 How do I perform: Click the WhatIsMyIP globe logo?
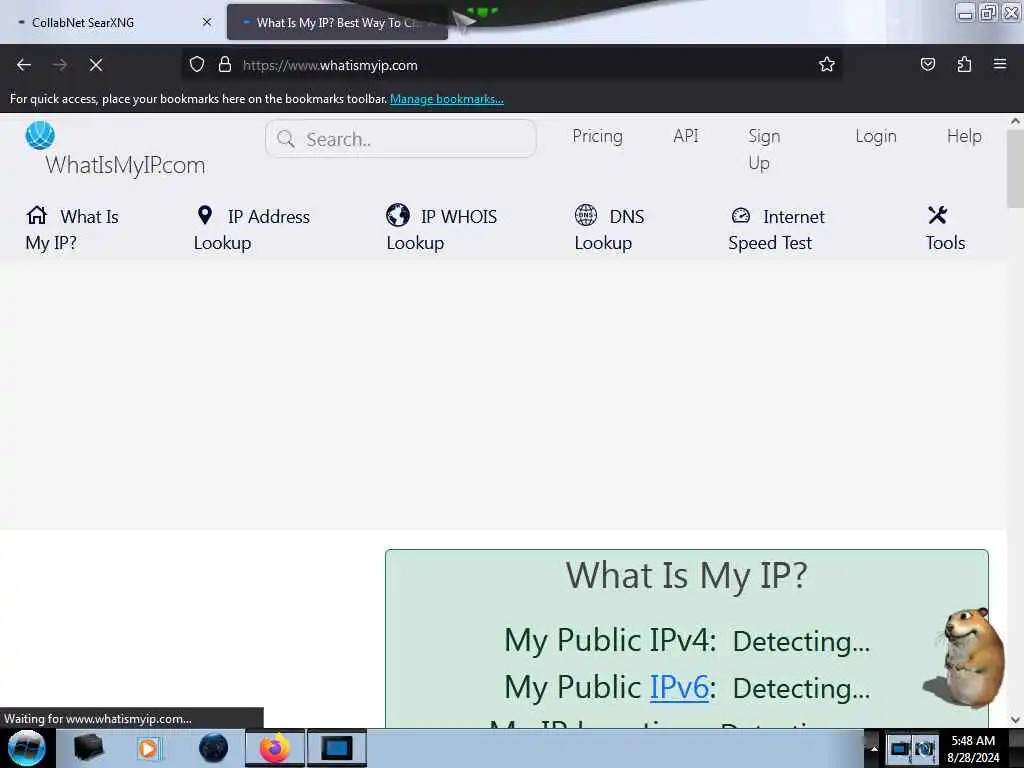tap(40, 135)
